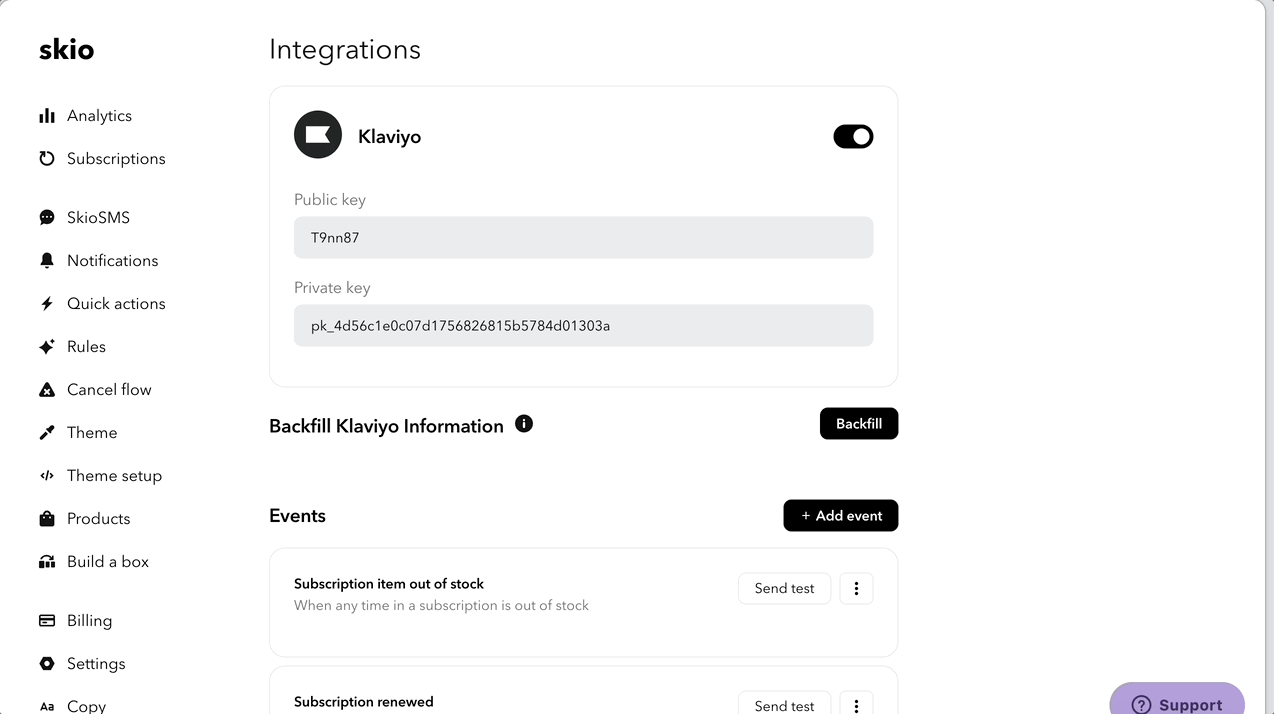The width and height of the screenshot is (1274, 714).
Task: Navigate to Build a box
Action: click(106, 561)
